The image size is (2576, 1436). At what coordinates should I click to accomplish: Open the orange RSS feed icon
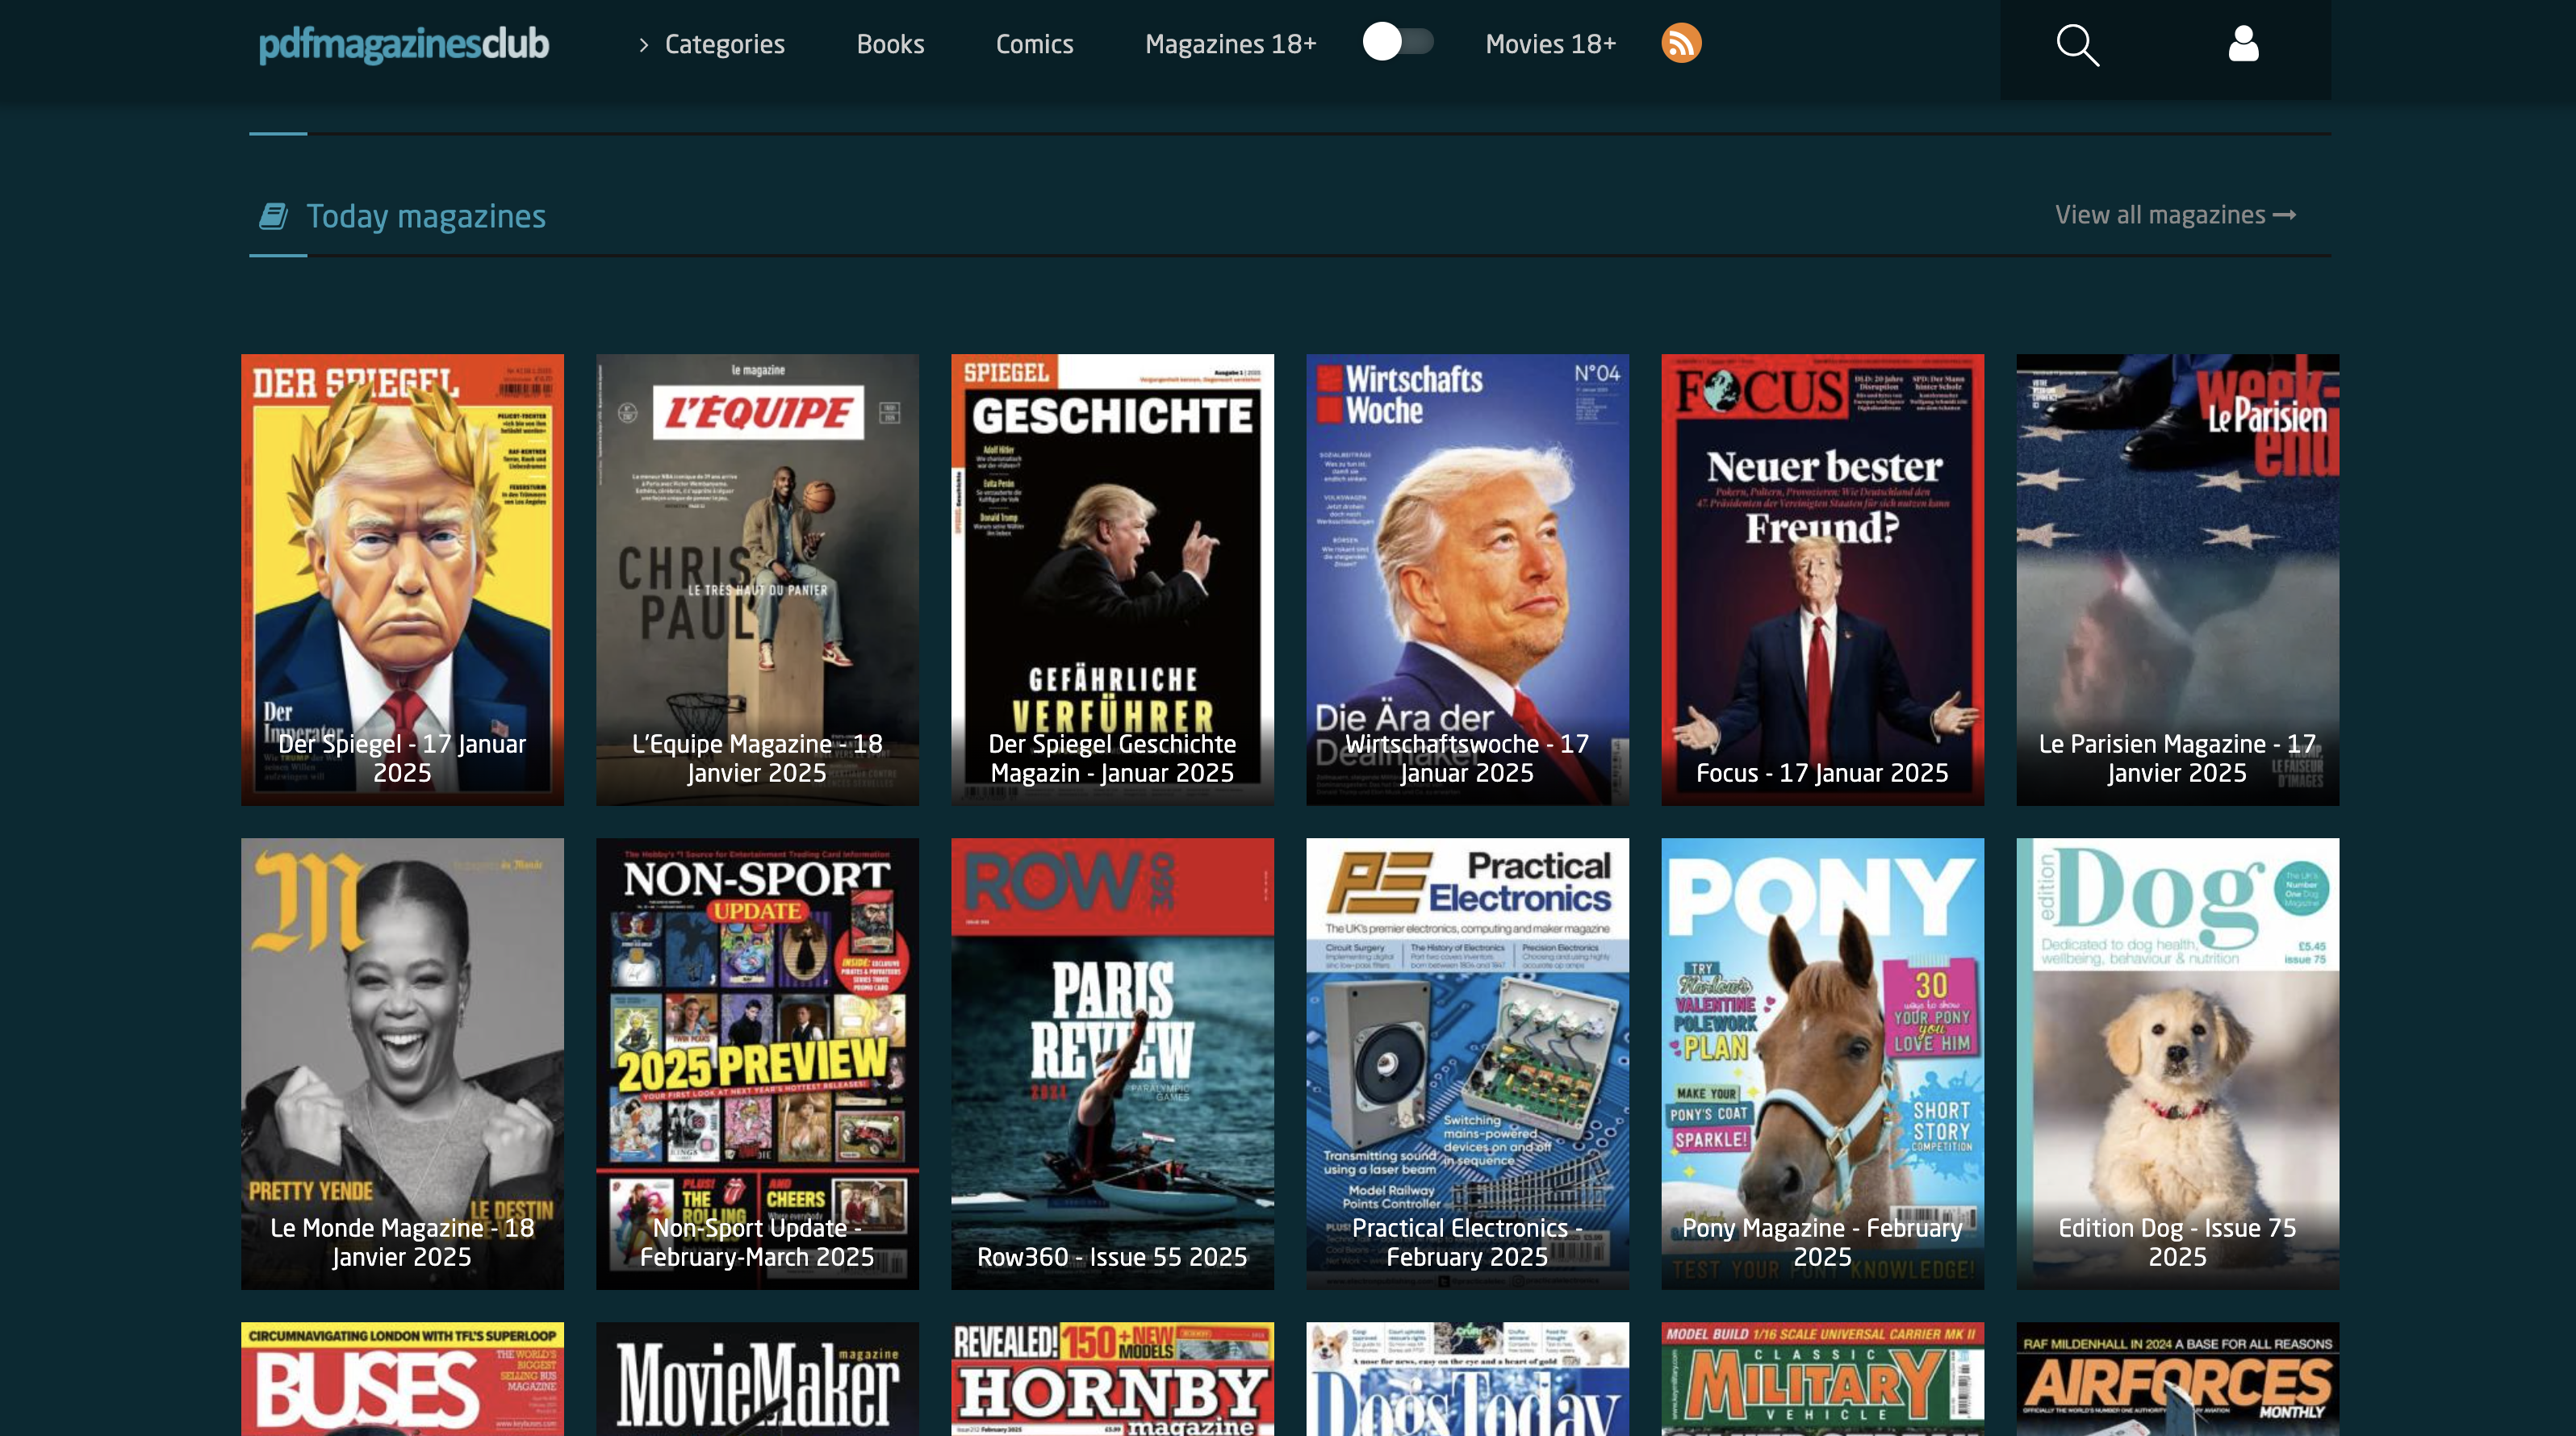click(x=1681, y=43)
